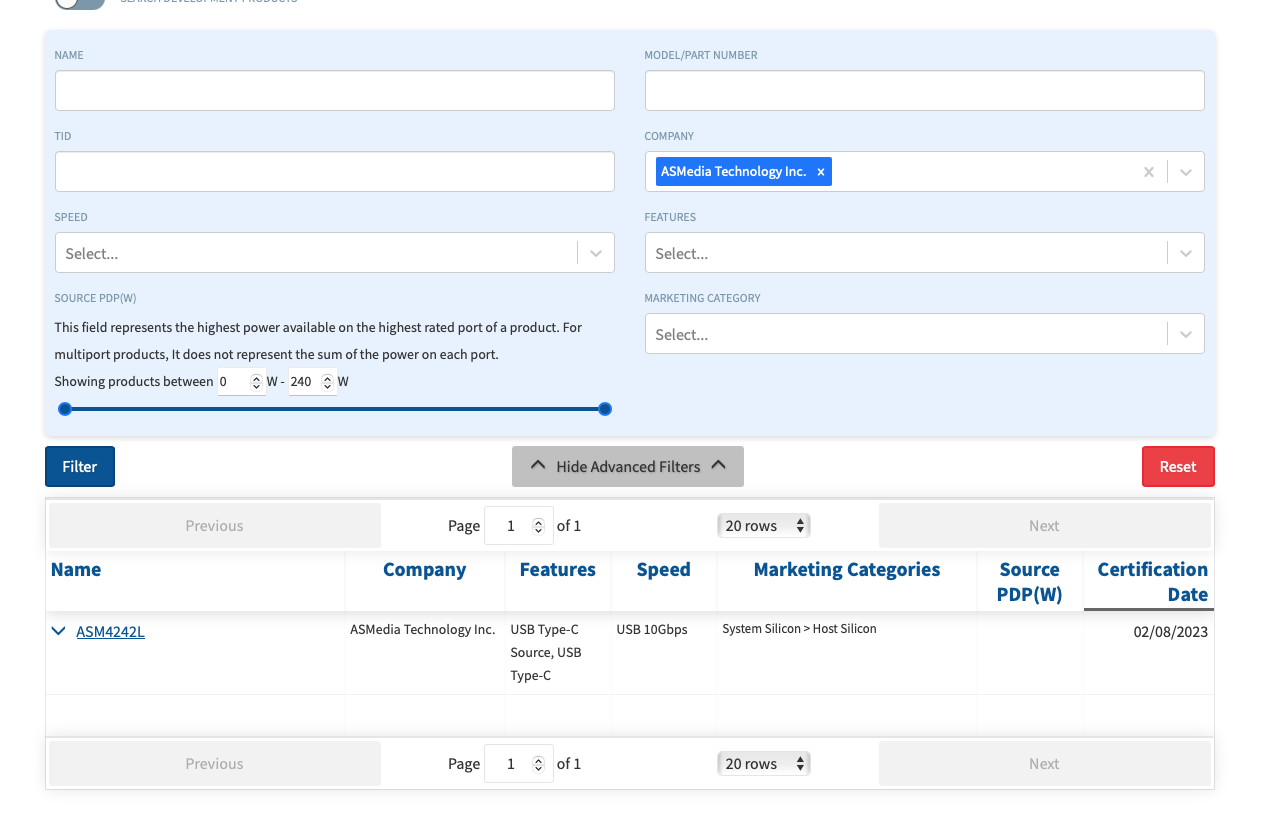Viewport: 1268px width, 822px height.
Task: Click the bottom Next page button
Action: tap(1044, 764)
